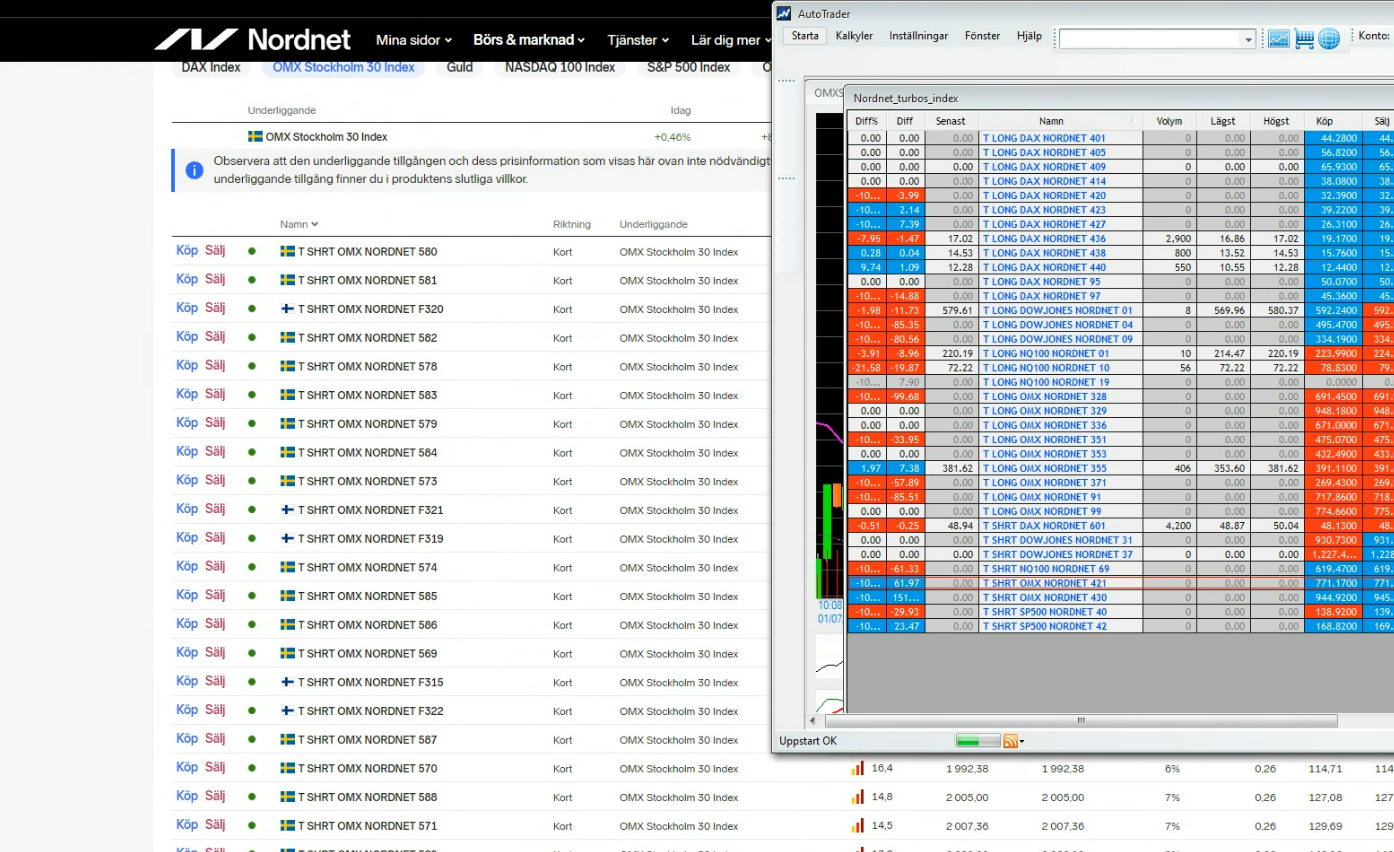Expand the Börs & marknad menu
The image size is (1394, 852).
click(x=529, y=40)
